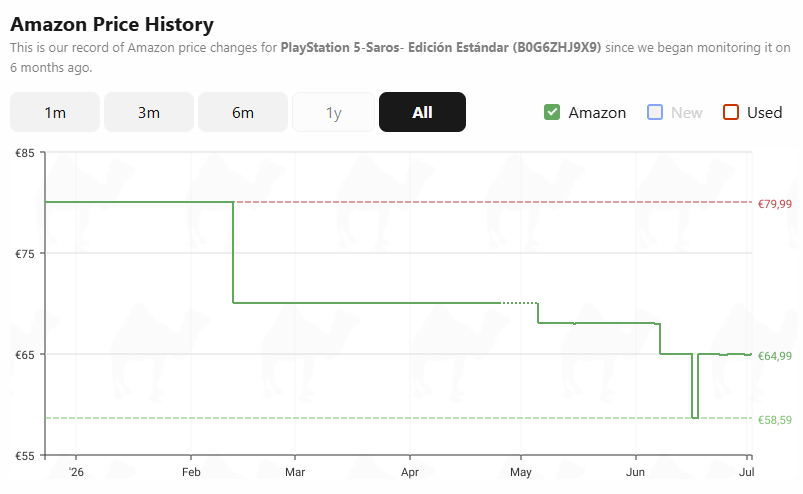This screenshot has height=494, width=803.
Task: Click the dotted green line segment
Action: point(519,303)
